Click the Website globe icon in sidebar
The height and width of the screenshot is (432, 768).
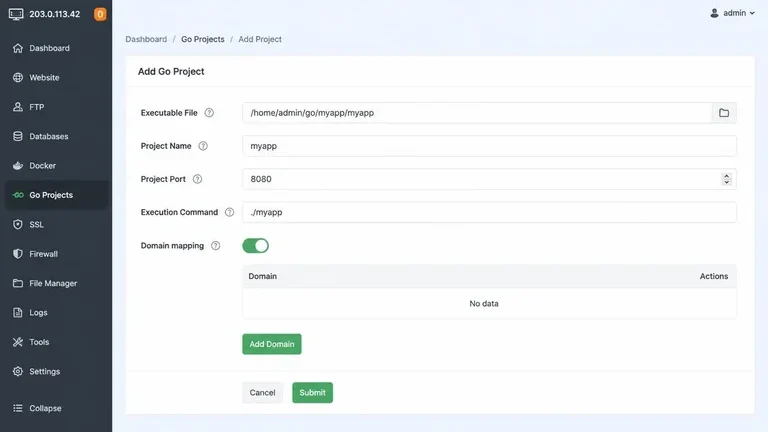(x=18, y=77)
